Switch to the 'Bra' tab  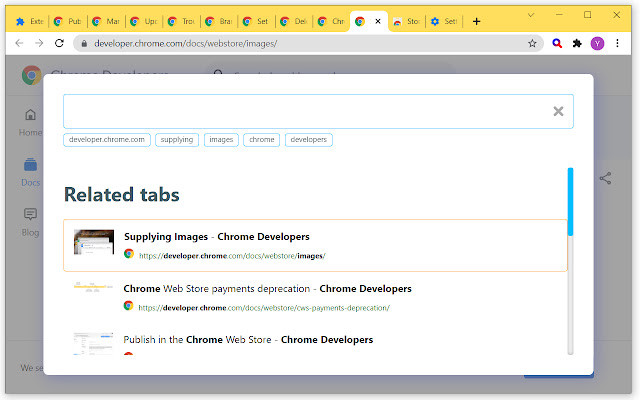(x=219, y=21)
